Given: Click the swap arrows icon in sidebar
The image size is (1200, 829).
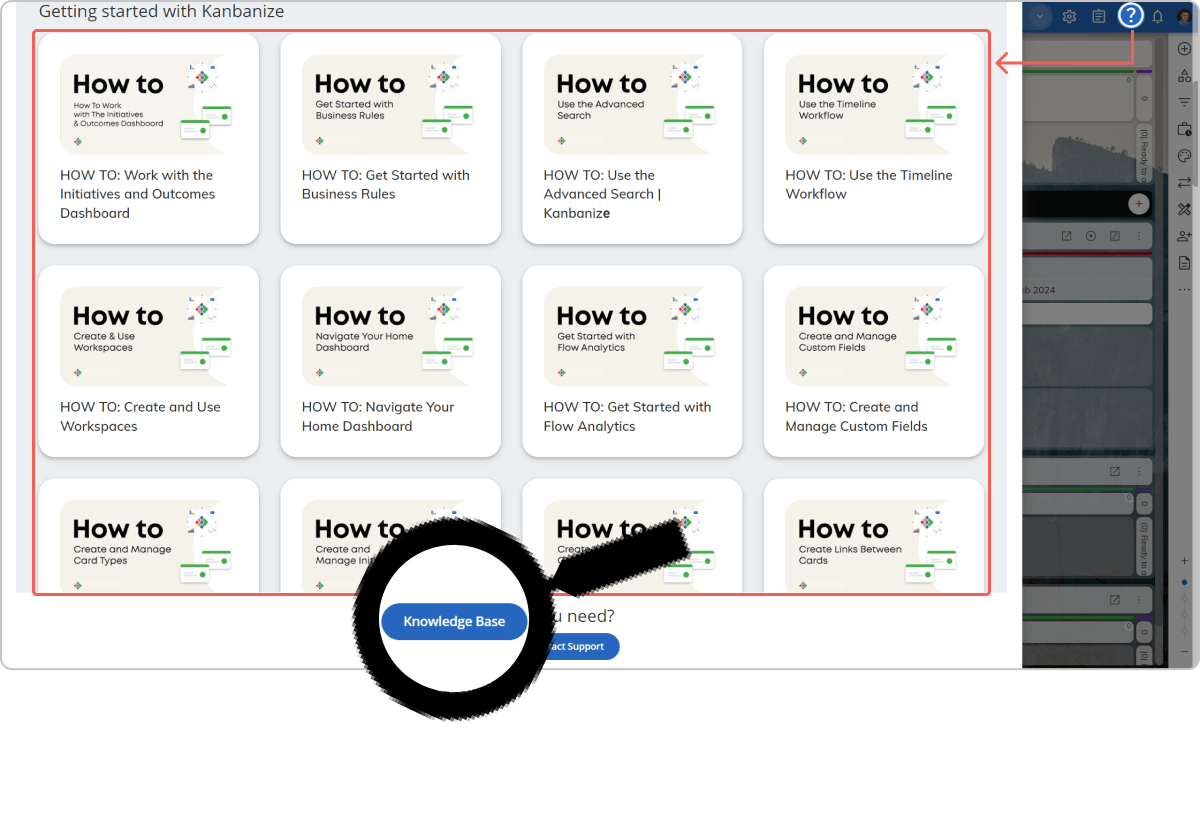Looking at the screenshot, I should pyautogui.click(x=1185, y=182).
